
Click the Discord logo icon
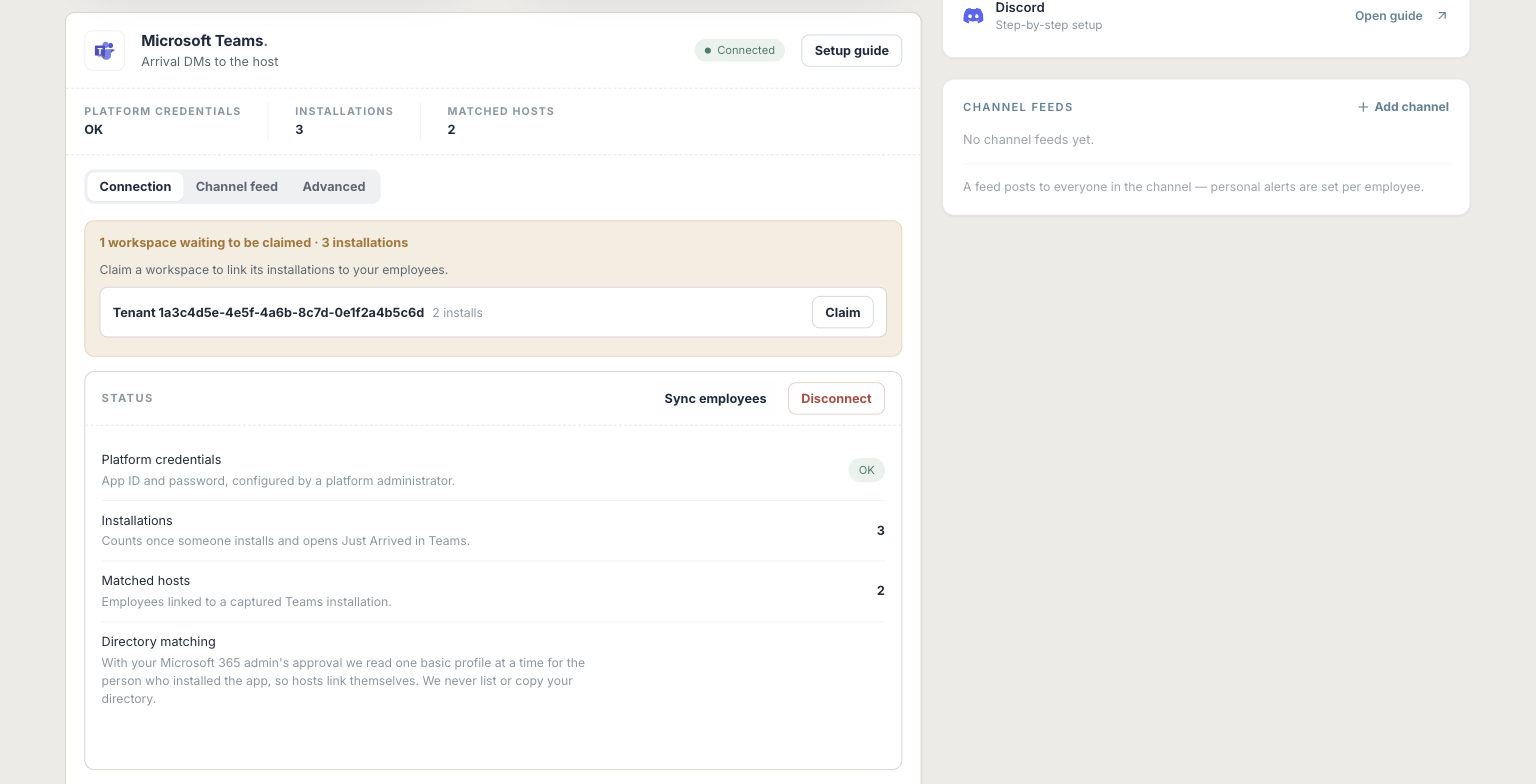coord(973,16)
